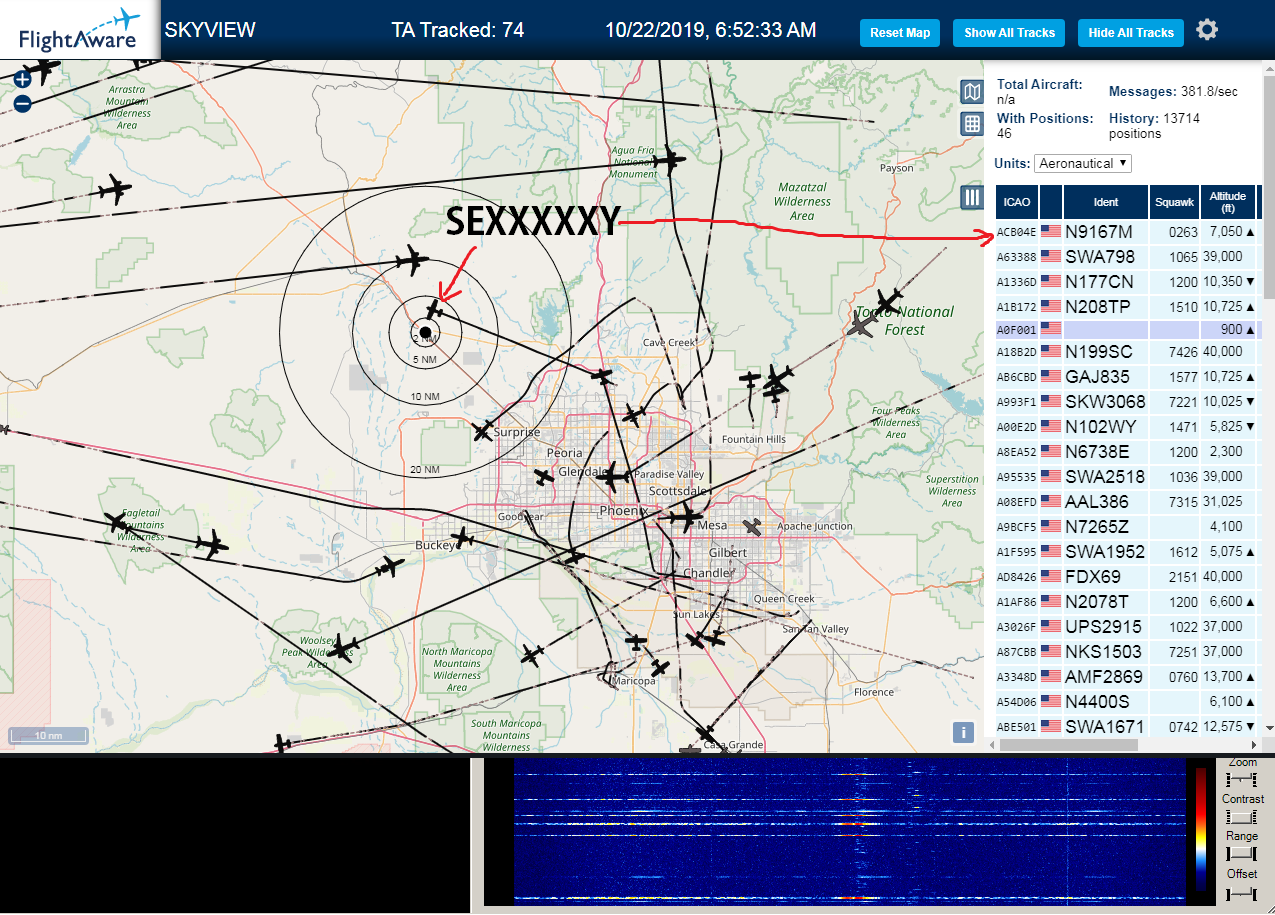Sort table by ICAO column header

pyautogui.click(x=1017, y=202)
